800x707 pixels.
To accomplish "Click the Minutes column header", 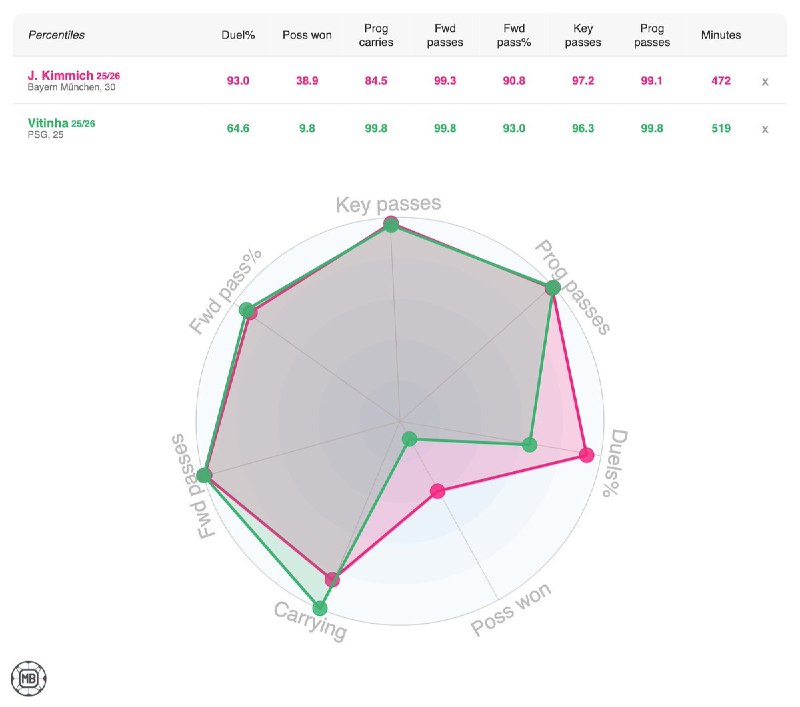I will [721, 35].
